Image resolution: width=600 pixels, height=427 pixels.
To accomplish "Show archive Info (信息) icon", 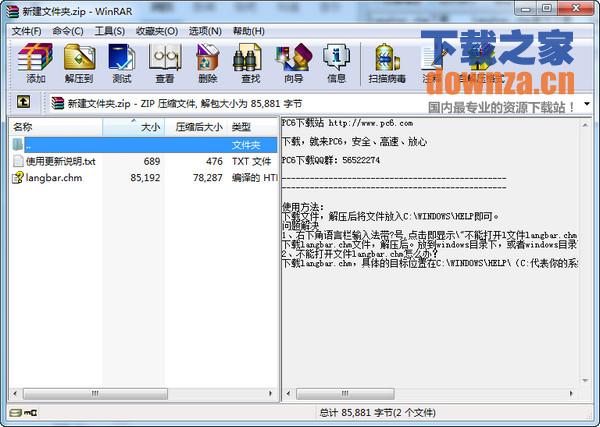I will click(x=336, y=63).
